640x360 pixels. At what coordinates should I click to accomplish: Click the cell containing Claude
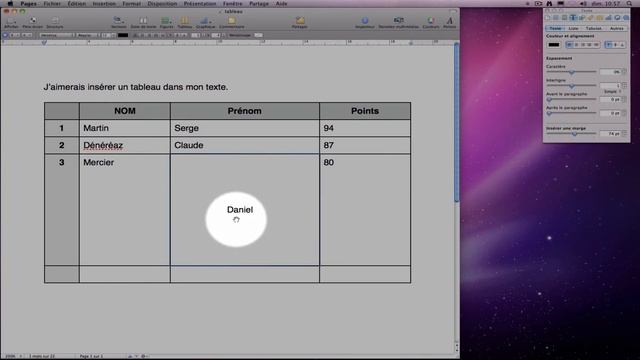[x=244, y=145]
